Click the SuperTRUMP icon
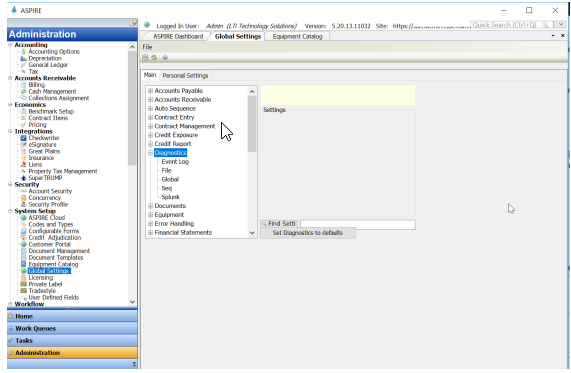Image resolution: width=571 pixels, height=373 pixels. pyautogui.click(x=24, y=178)
